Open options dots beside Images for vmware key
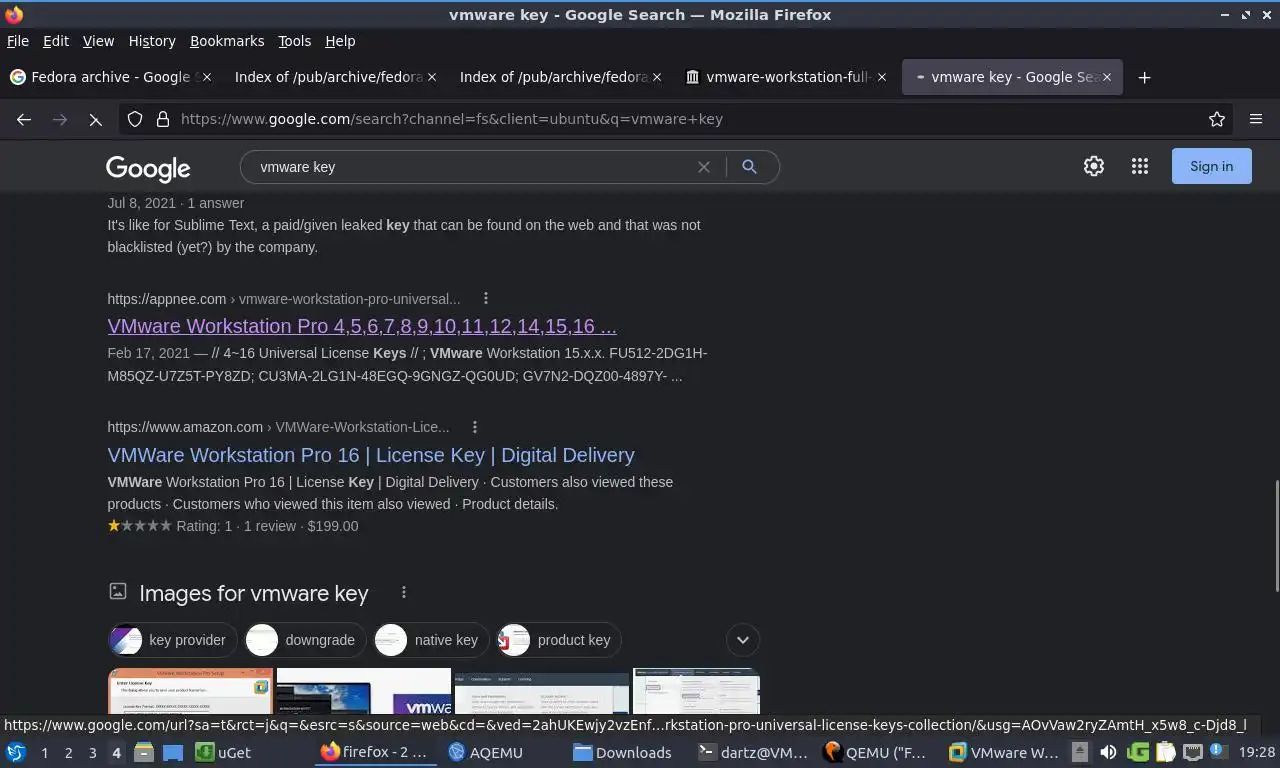 point(404,592)
